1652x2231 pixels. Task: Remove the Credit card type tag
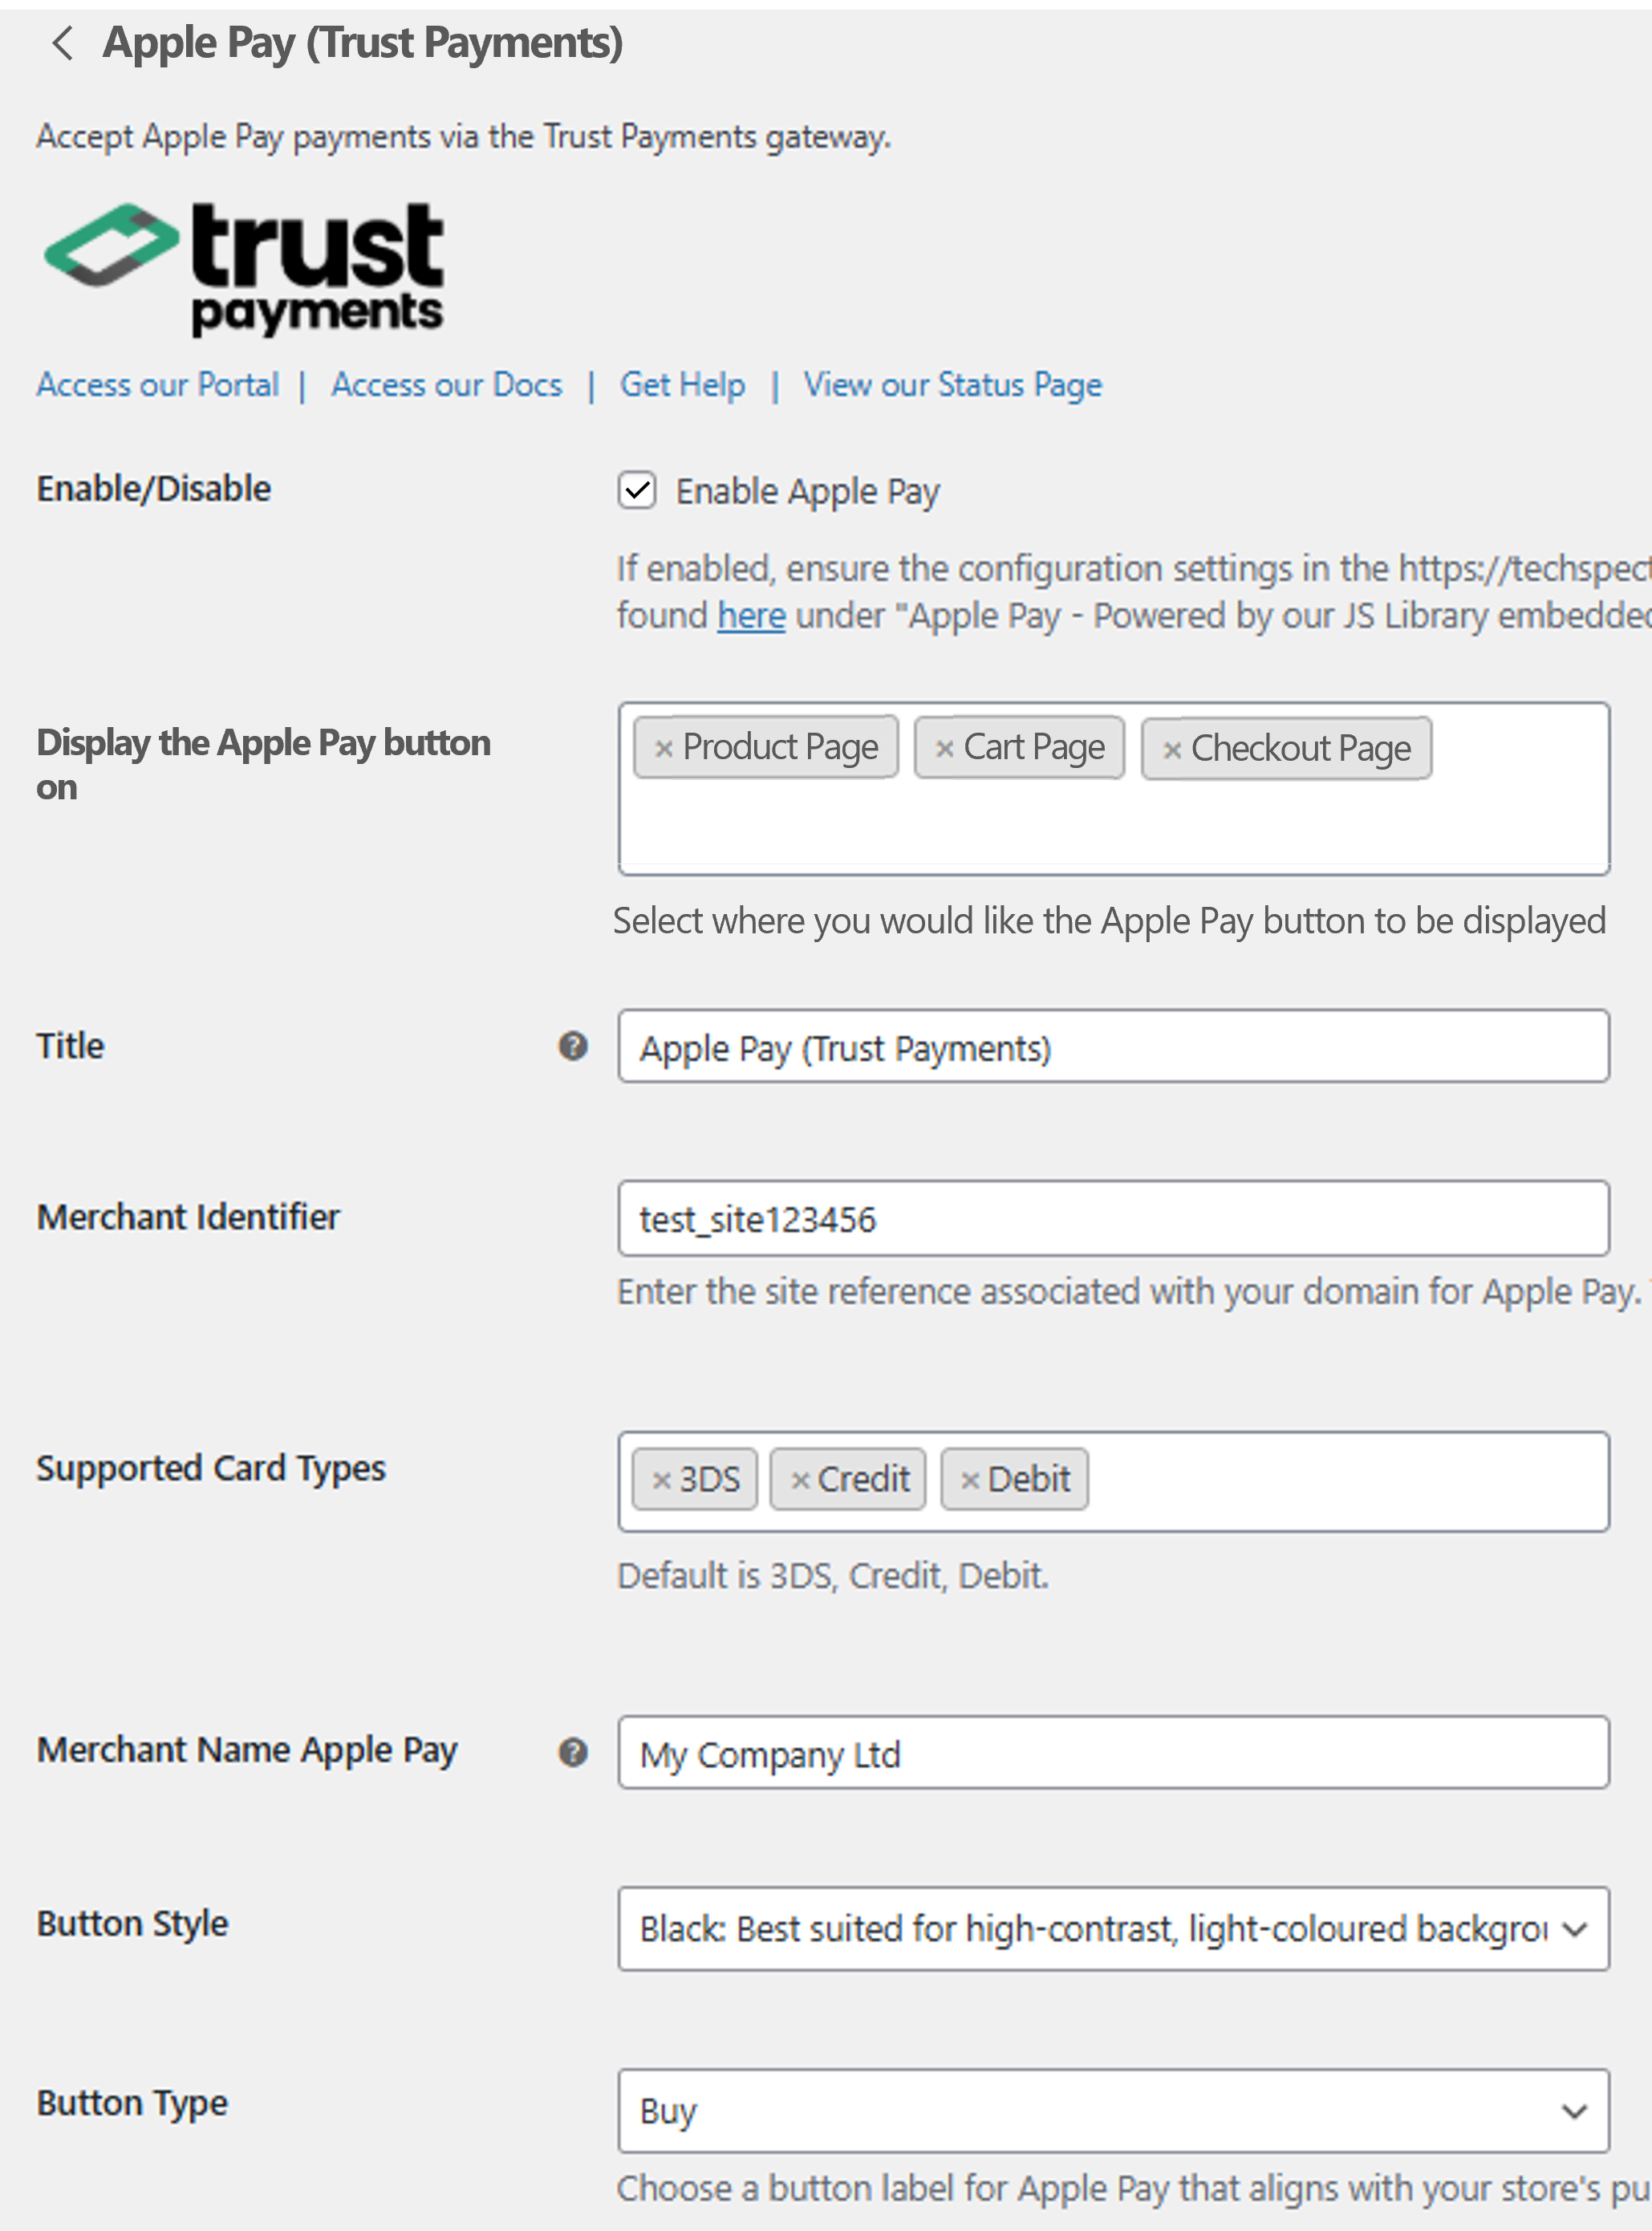799,1480
